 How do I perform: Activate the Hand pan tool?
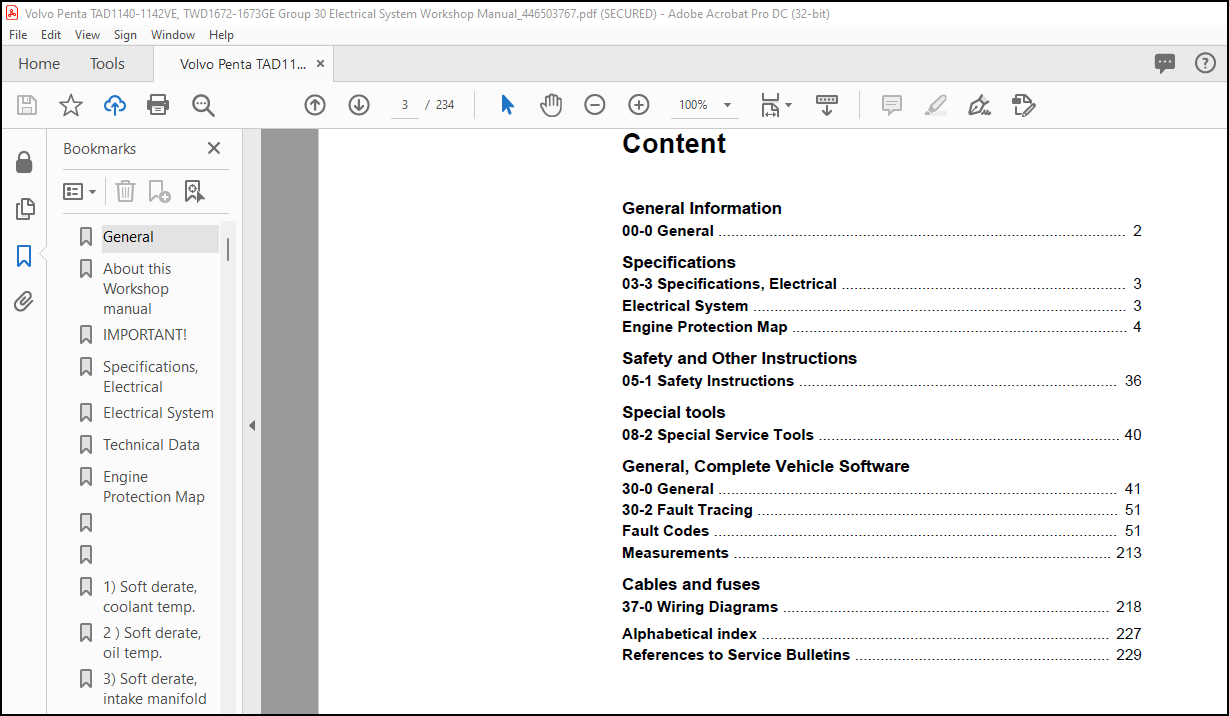(551, 105)
